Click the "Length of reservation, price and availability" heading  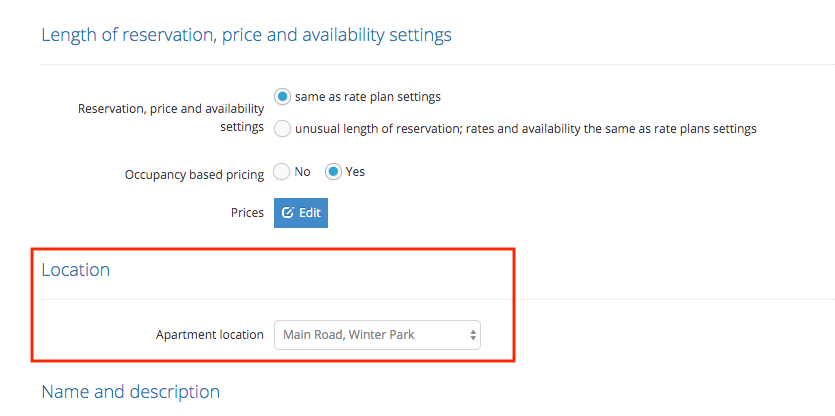point(247,35)
